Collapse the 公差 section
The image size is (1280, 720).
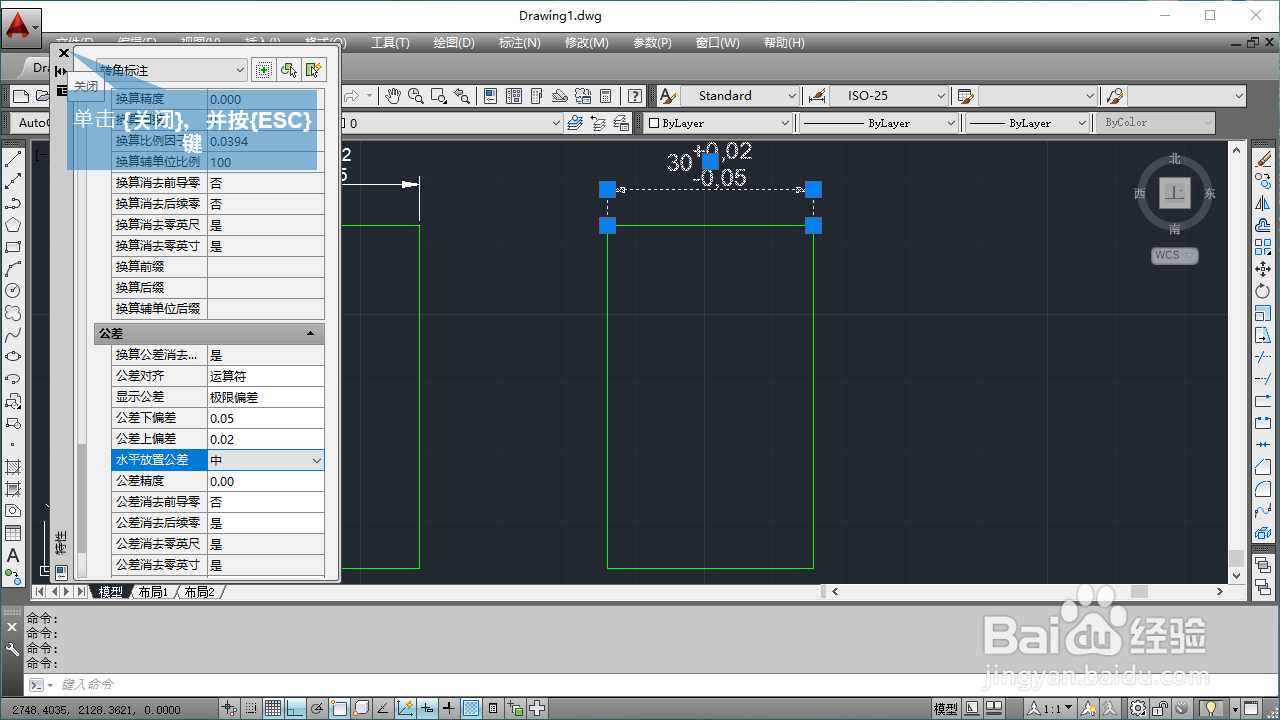(x=310, y=333)
